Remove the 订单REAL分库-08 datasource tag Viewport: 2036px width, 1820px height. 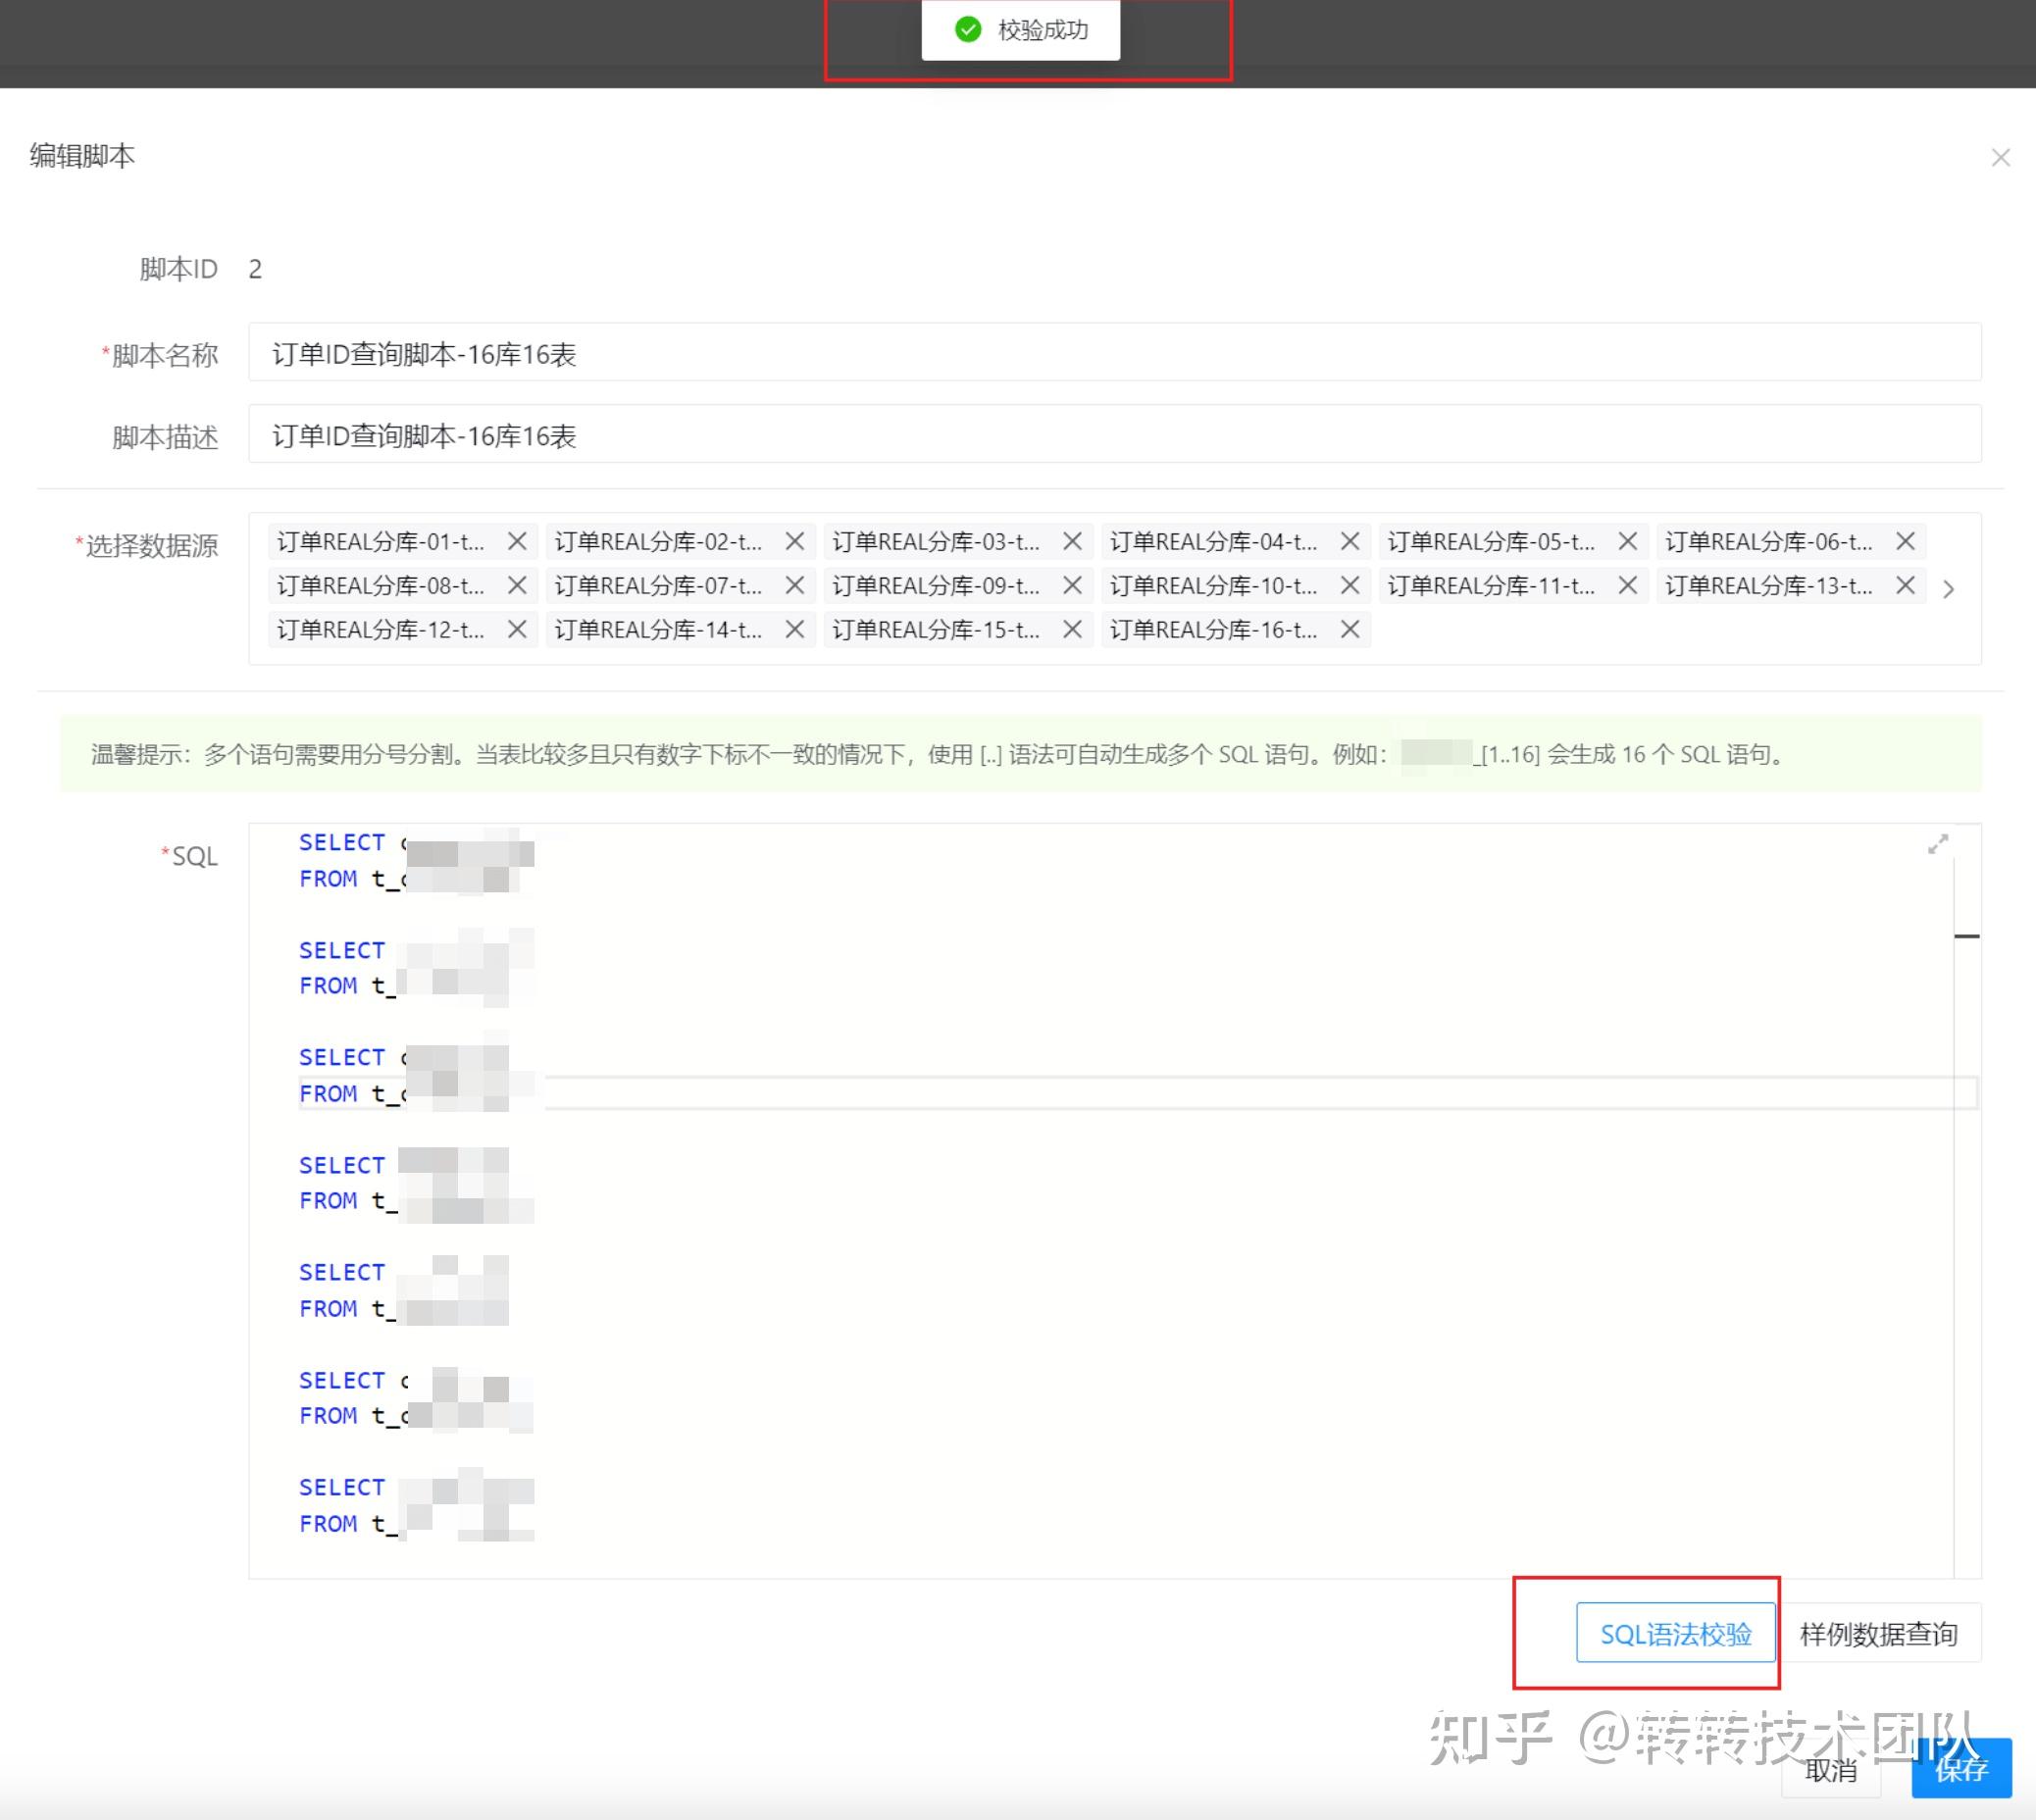(517, 586)
